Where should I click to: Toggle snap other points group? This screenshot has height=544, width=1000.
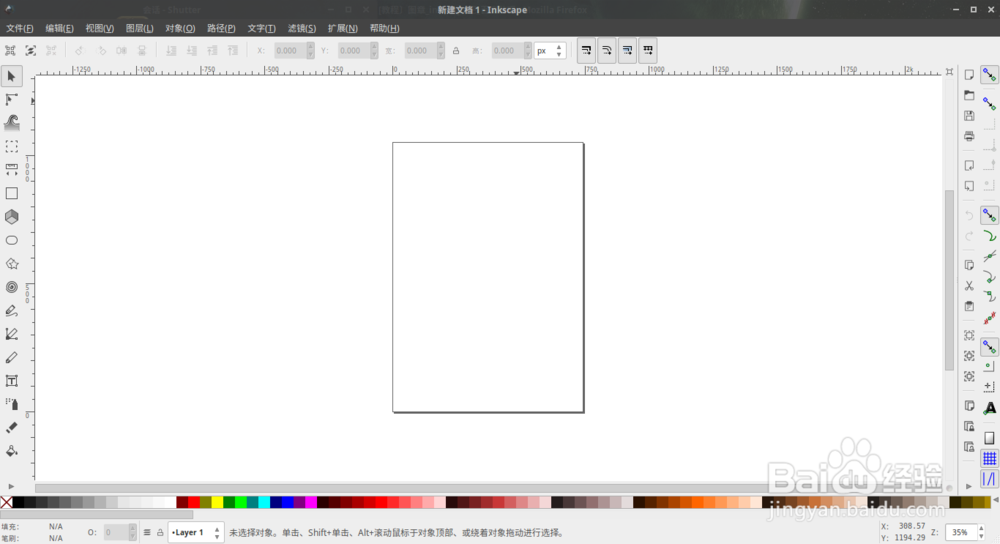pyautogui.click(x=989, y=347)
